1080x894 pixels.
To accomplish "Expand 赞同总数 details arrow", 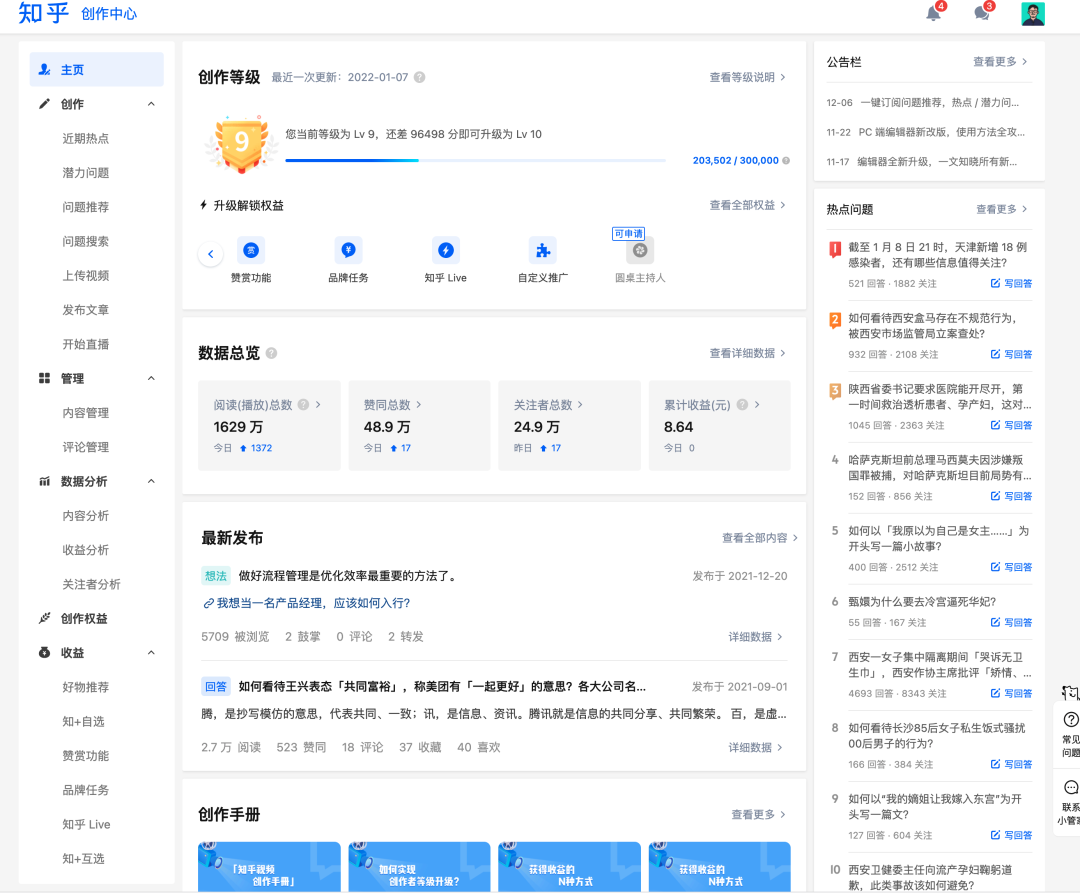I will tap(419, 405).
